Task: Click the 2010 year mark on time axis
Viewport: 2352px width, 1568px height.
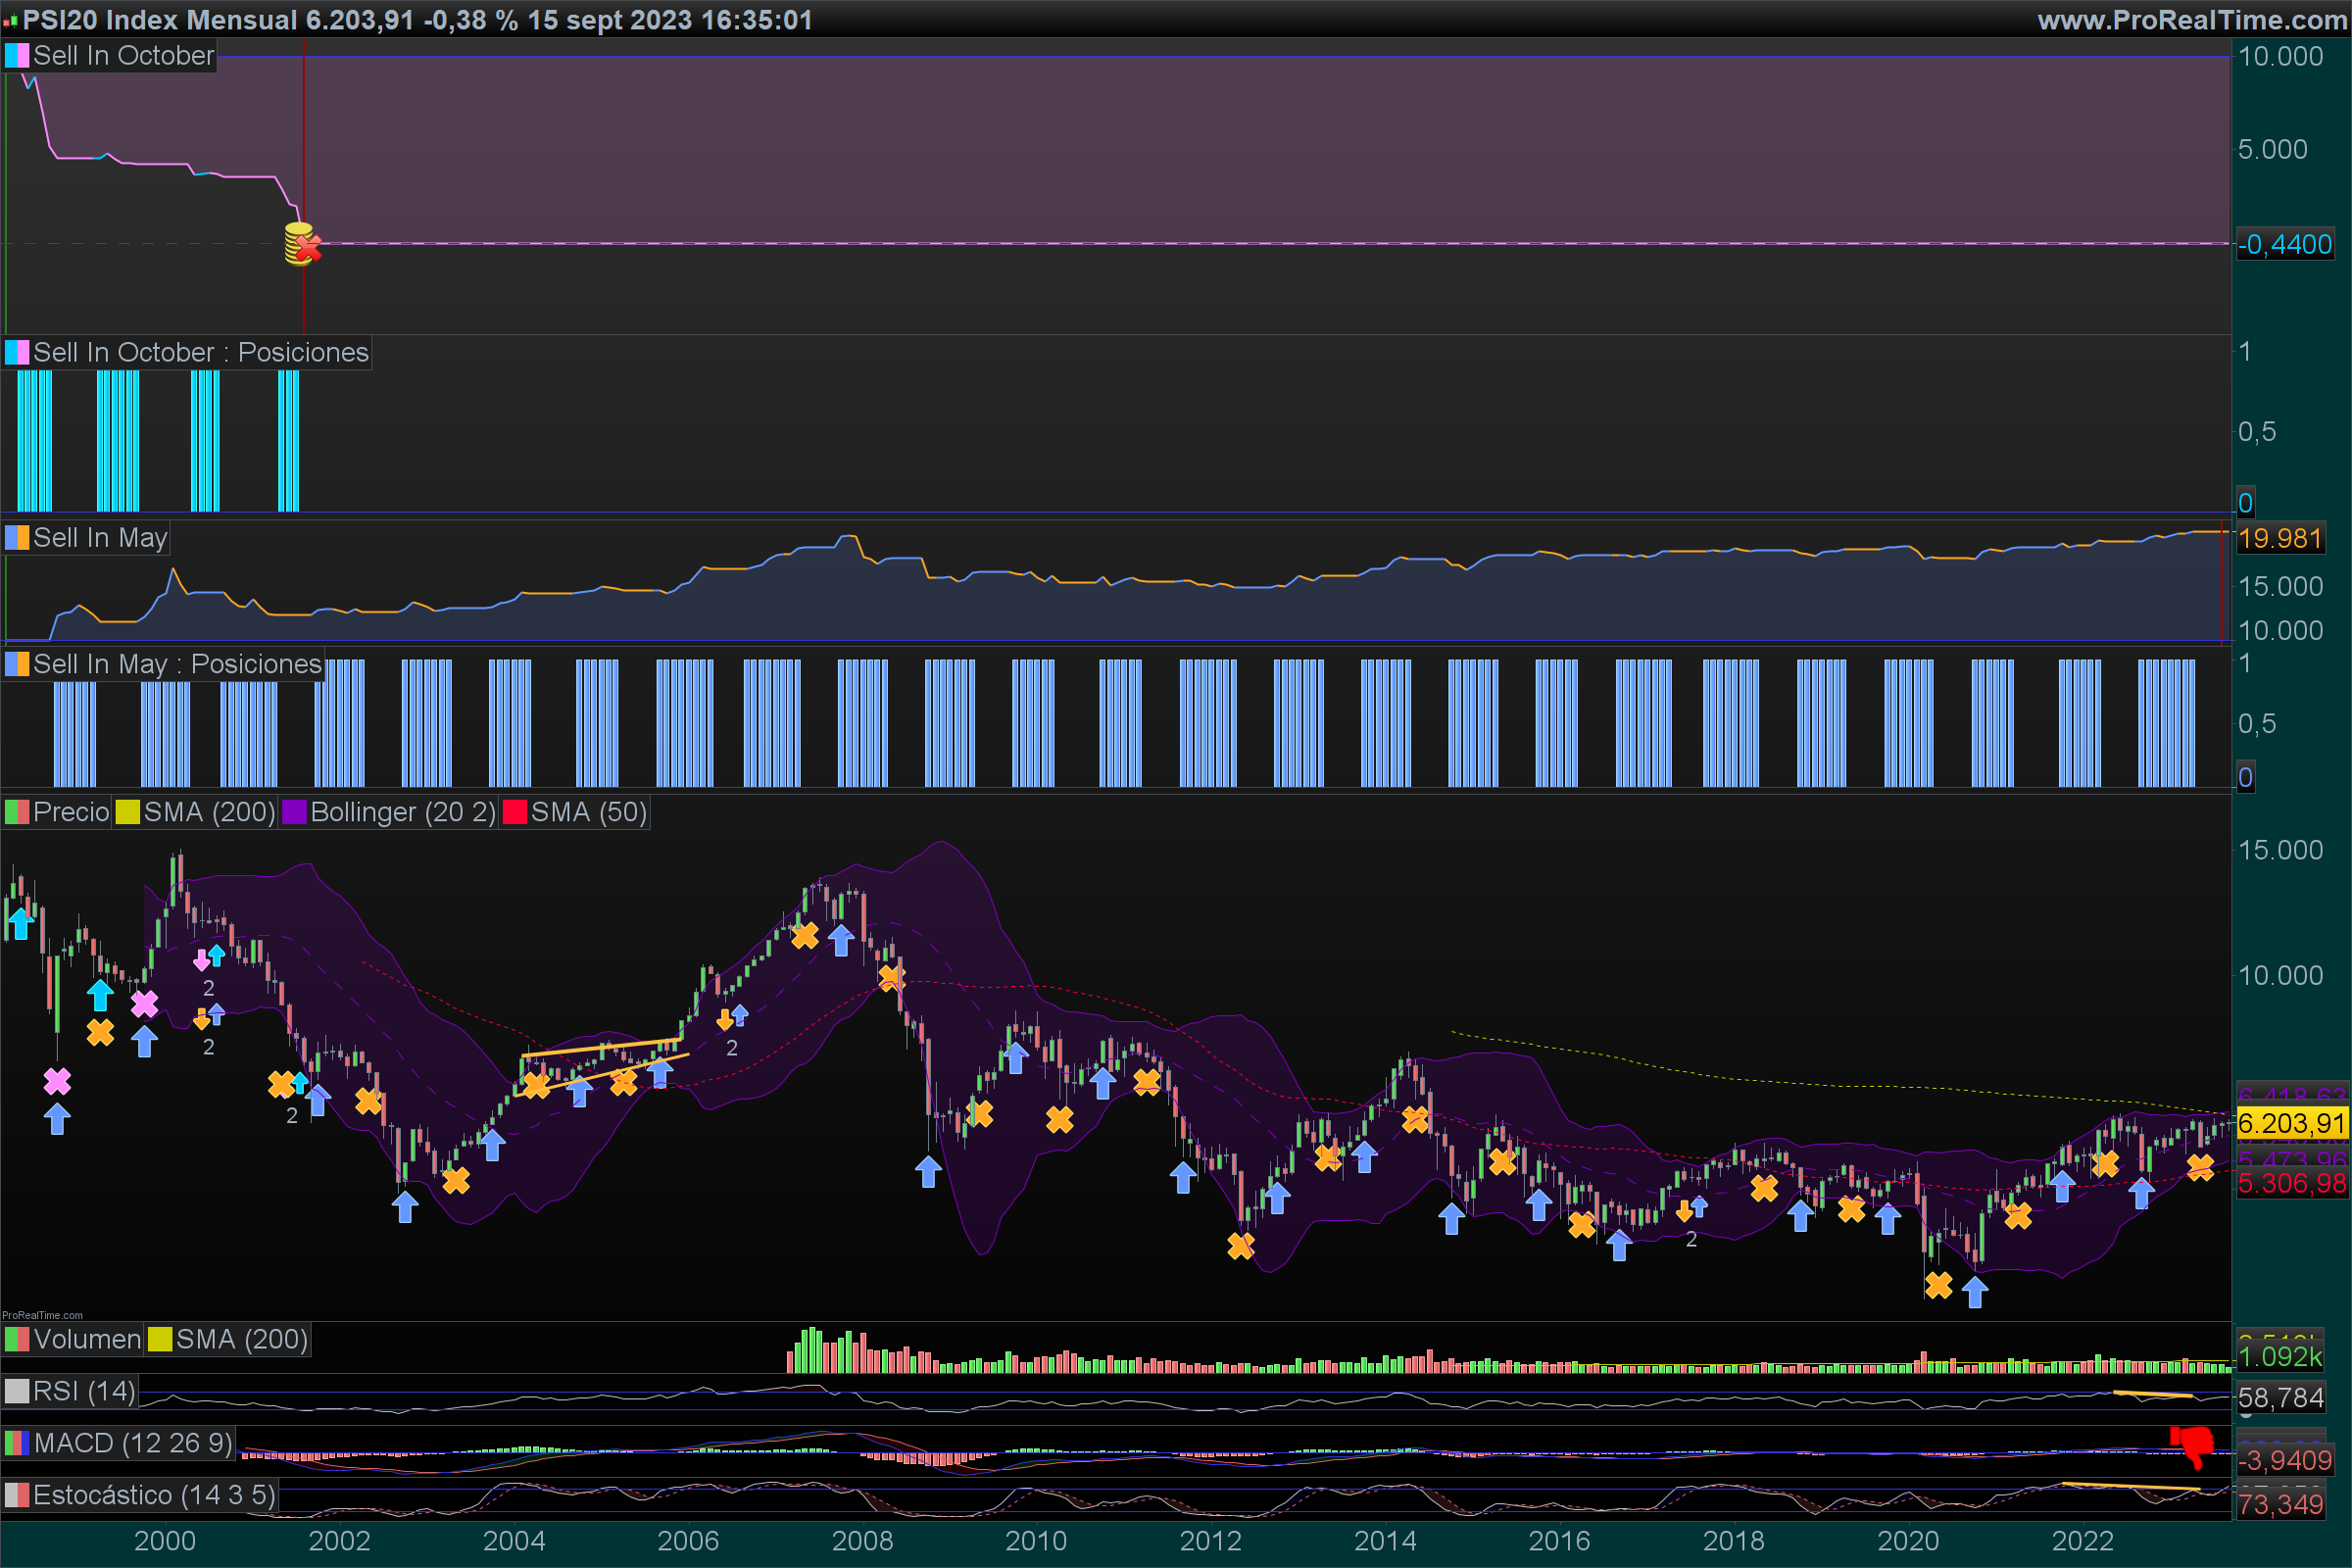Action: (1036, 1540)
